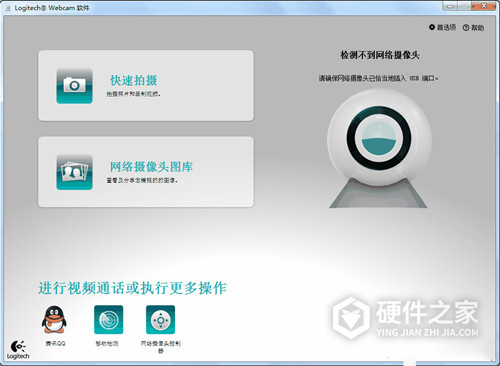Minimize the Logitech Webcam window
This screenshot has height=366, width=500.
[x=450, y=6]
